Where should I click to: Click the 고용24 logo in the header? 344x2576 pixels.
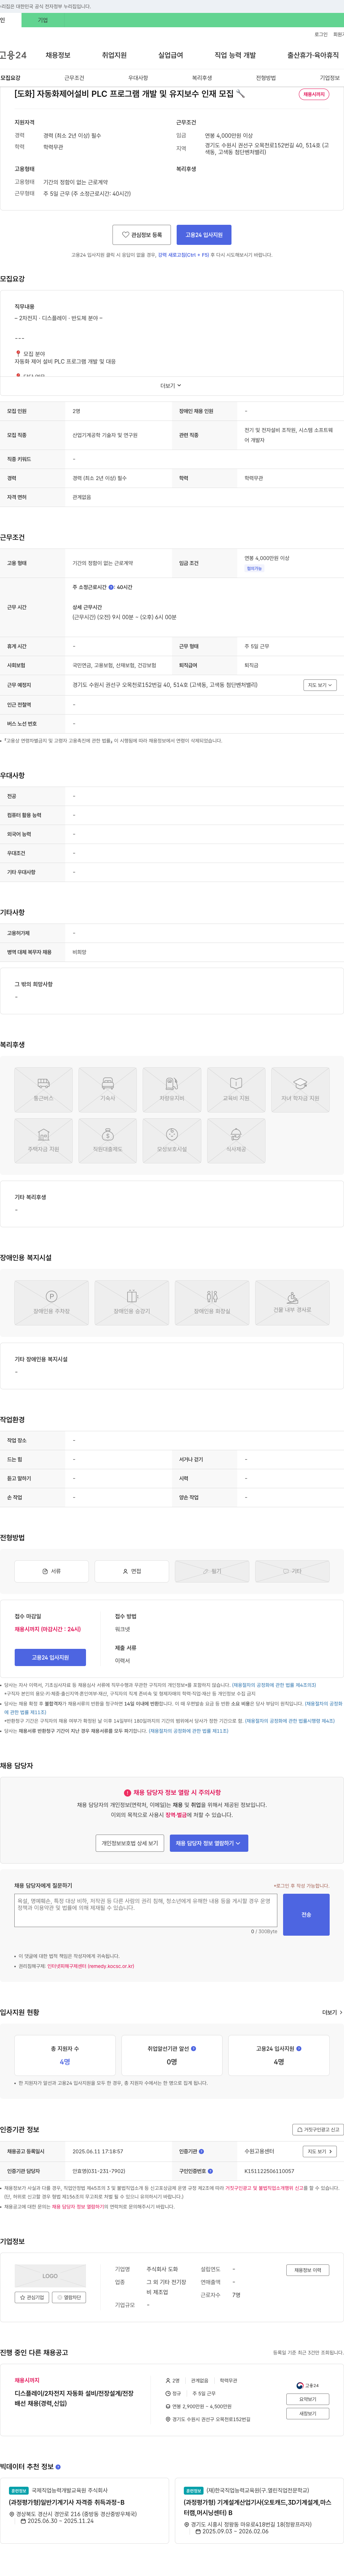(x=13, y=55)
